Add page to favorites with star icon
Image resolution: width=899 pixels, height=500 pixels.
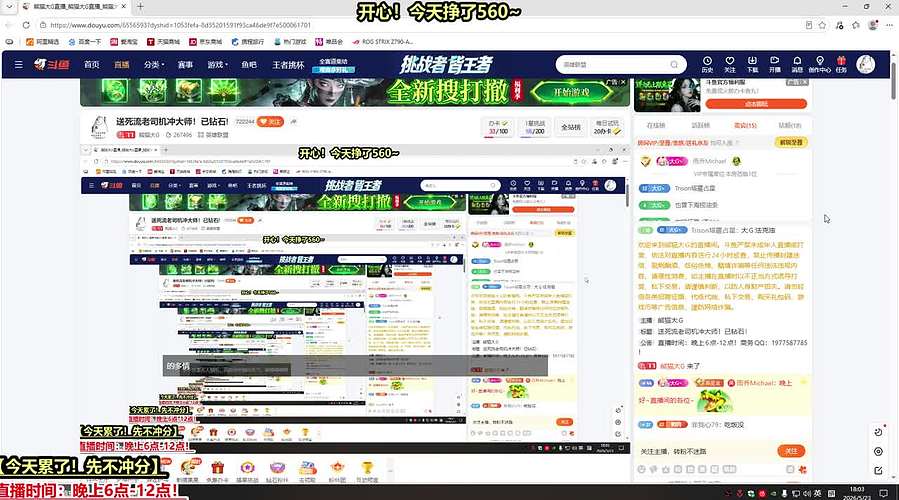[823, 25]
